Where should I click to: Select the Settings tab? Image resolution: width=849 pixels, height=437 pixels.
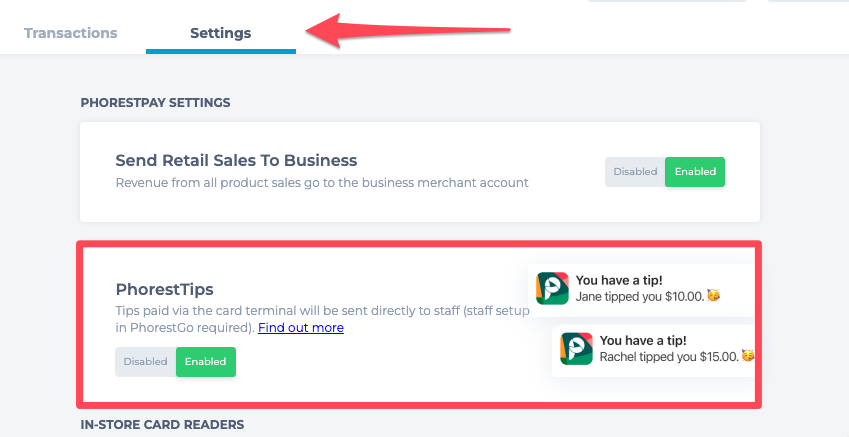pos(220,33)
